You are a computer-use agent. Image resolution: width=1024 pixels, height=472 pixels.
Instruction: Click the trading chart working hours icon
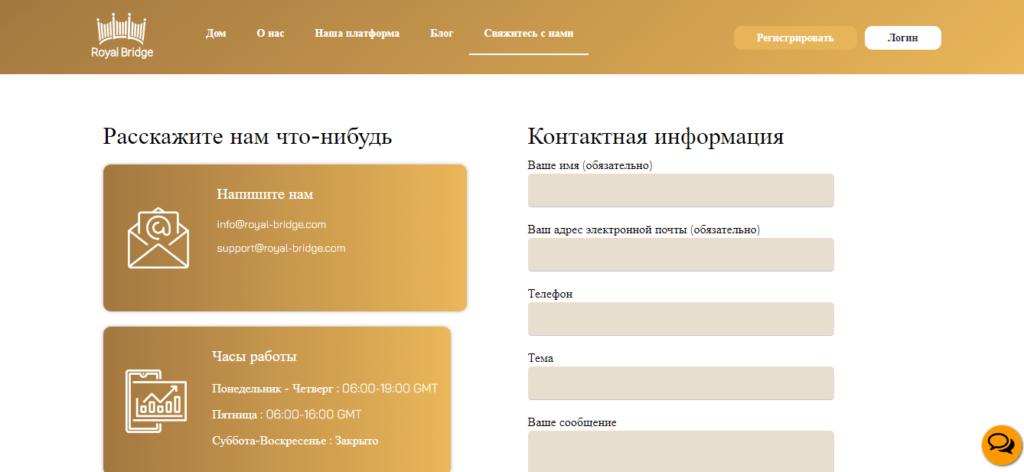156,401
